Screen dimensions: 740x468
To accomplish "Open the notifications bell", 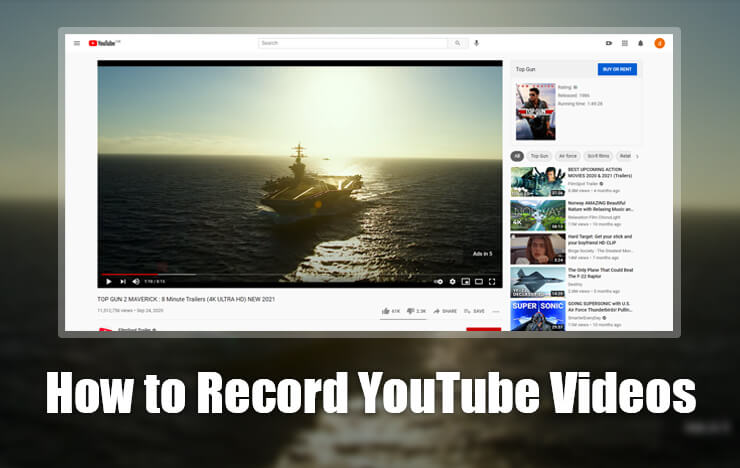I will (640, 43).
